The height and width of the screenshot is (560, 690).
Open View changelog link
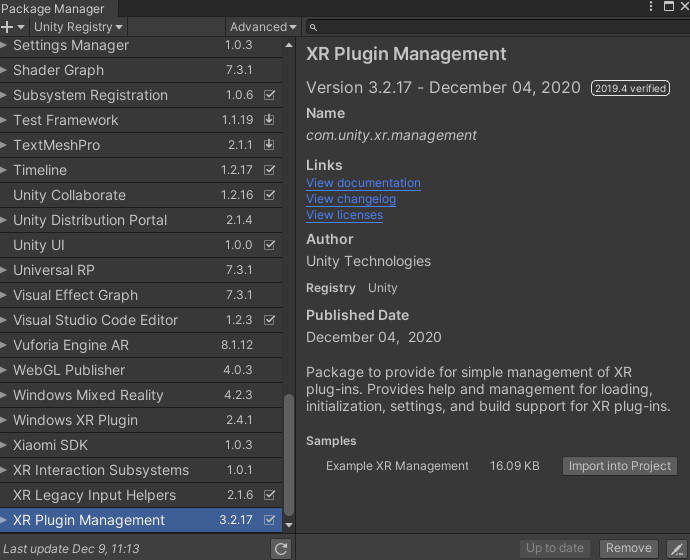pos(351,199)
